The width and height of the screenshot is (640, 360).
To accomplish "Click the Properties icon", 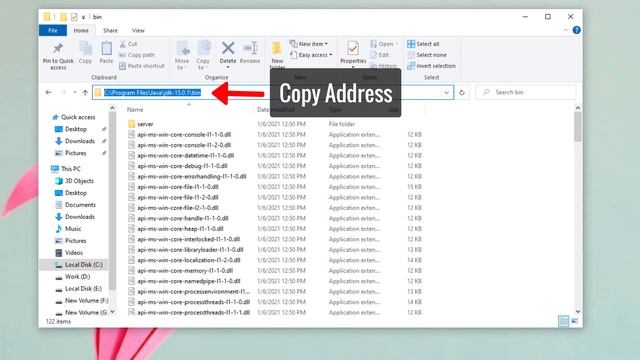I will click(x=353, y=49).
